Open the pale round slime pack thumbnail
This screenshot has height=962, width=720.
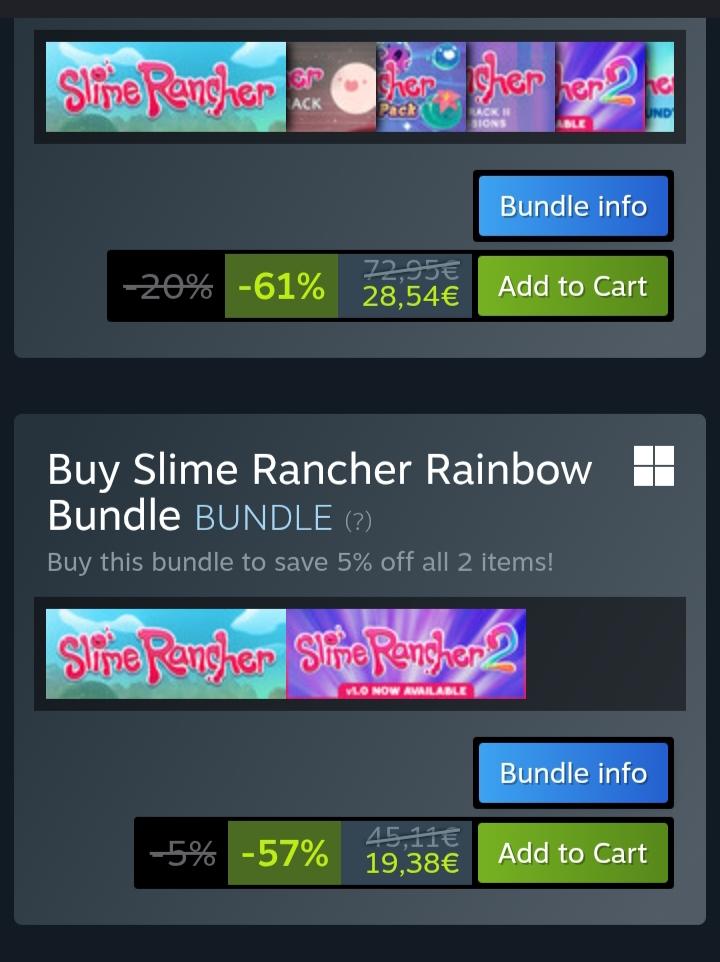[331, 87]
